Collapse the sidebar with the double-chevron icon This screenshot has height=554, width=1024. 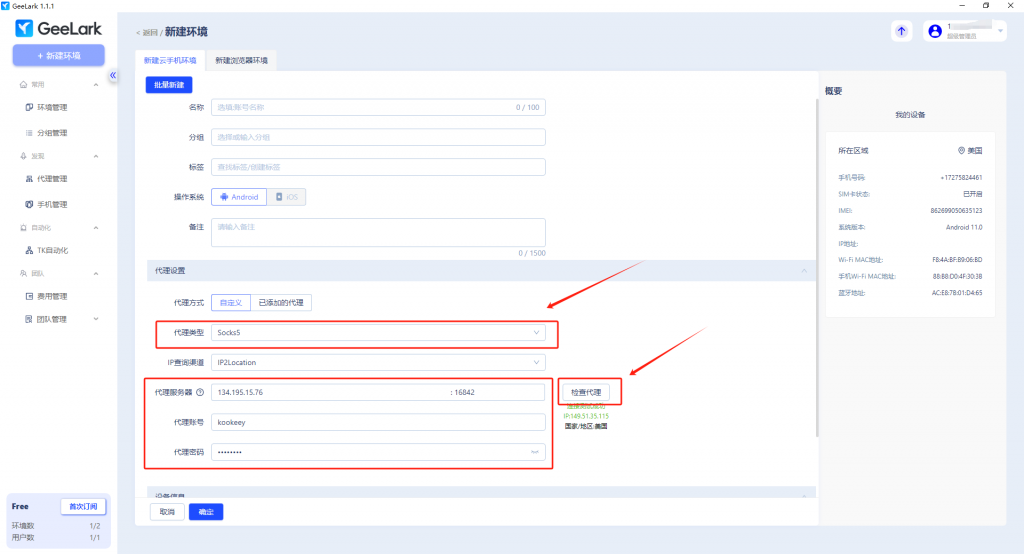(x=113, y=76)
